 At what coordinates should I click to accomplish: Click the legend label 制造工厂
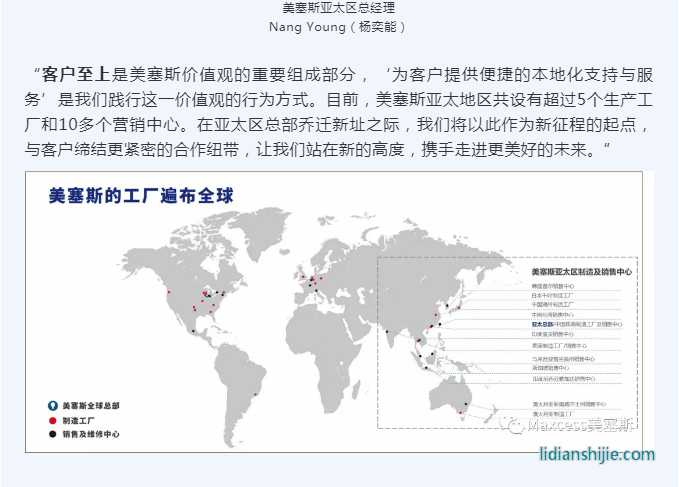click(78, 420)
